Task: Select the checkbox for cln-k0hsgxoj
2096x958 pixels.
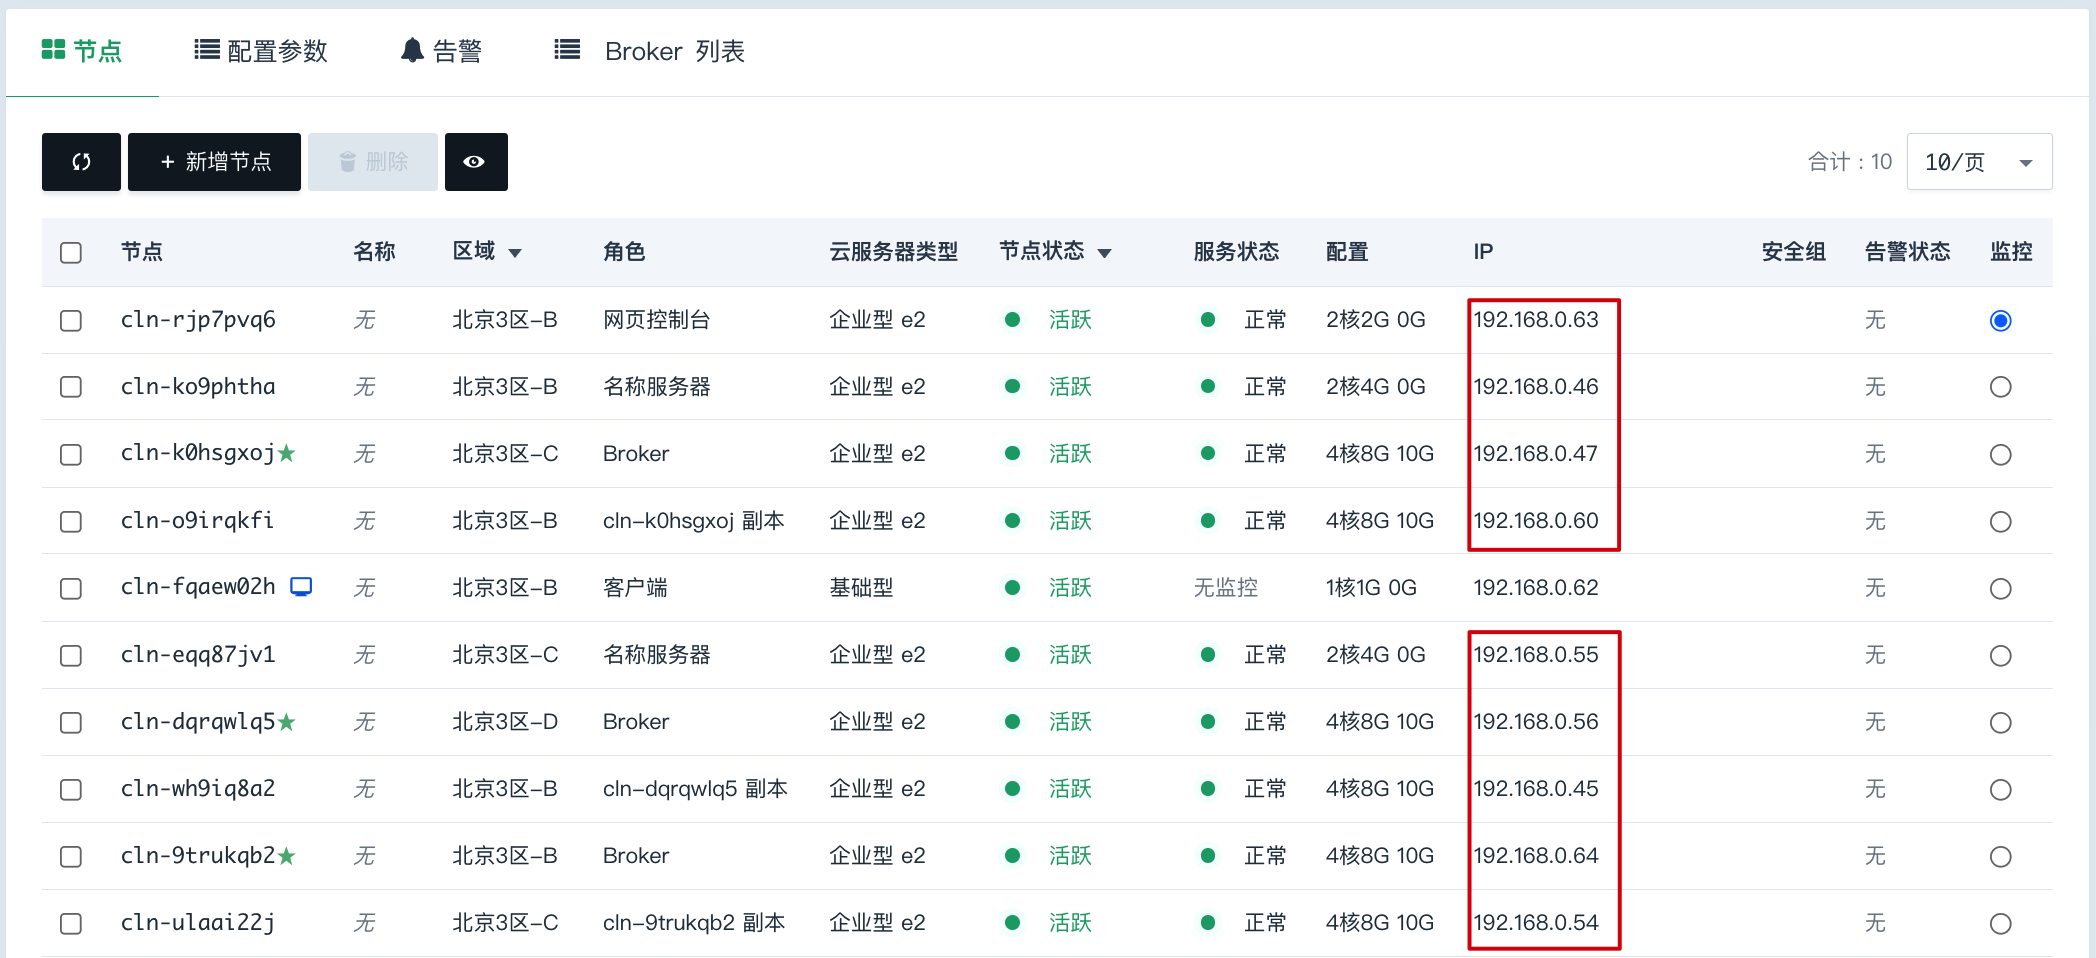Action: pos(71,455)
